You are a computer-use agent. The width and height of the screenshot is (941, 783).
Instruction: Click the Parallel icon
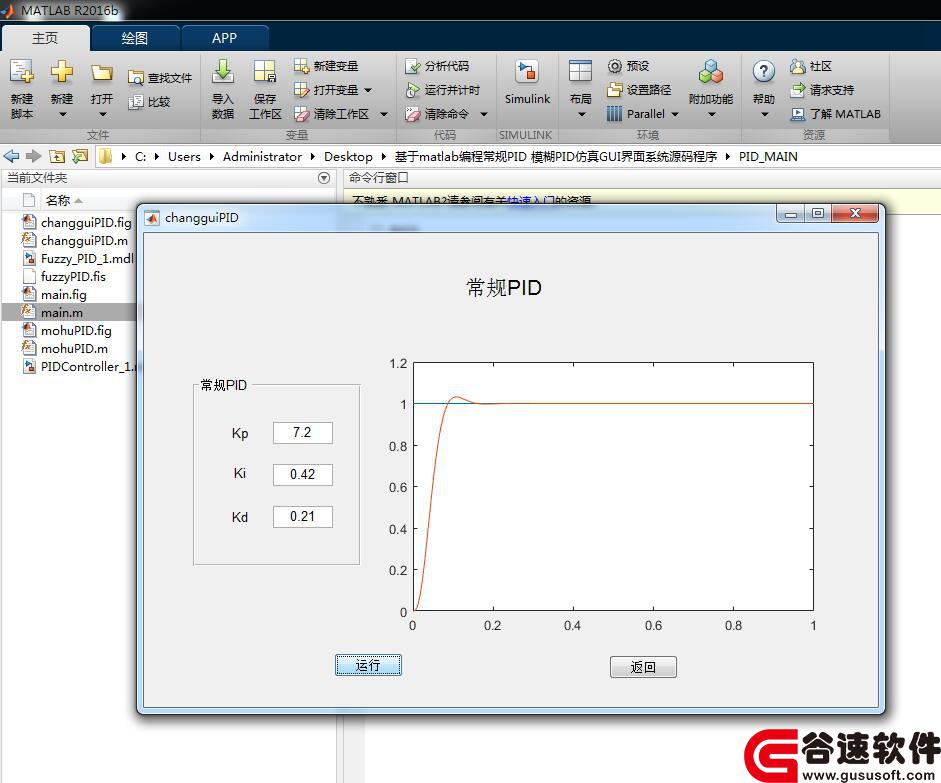click(615, 114)
